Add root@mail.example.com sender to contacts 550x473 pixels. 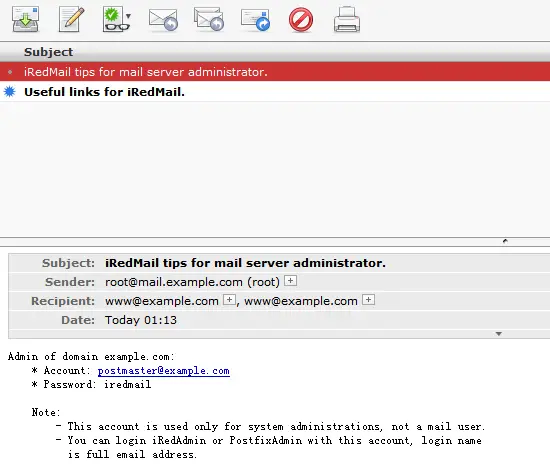290,281
